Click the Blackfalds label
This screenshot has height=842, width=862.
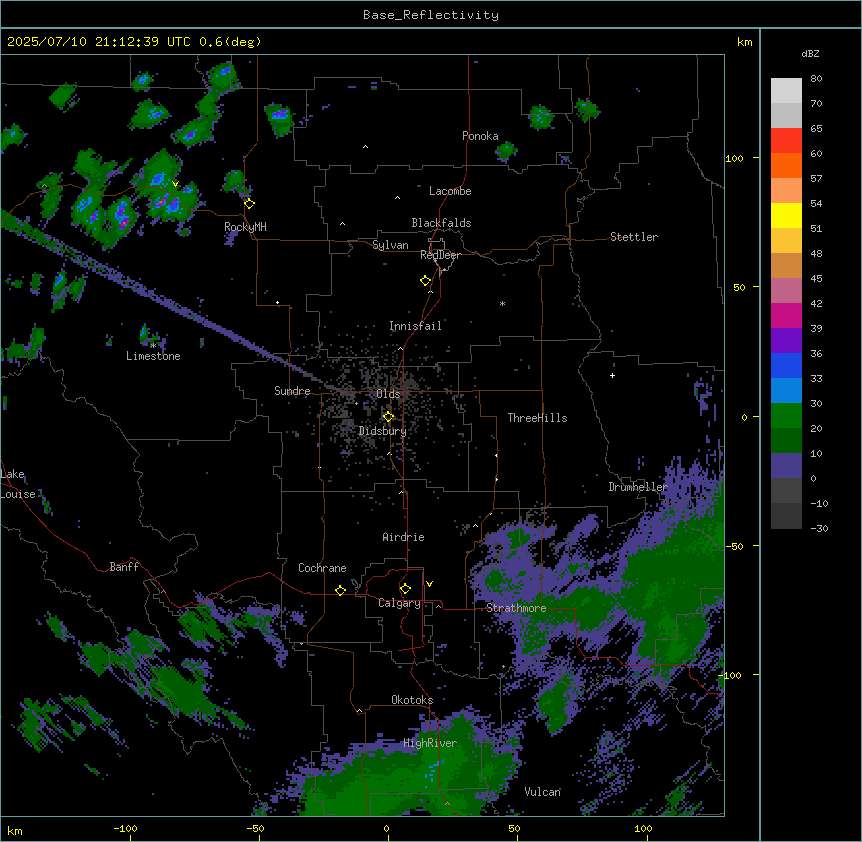coord(441,223)
